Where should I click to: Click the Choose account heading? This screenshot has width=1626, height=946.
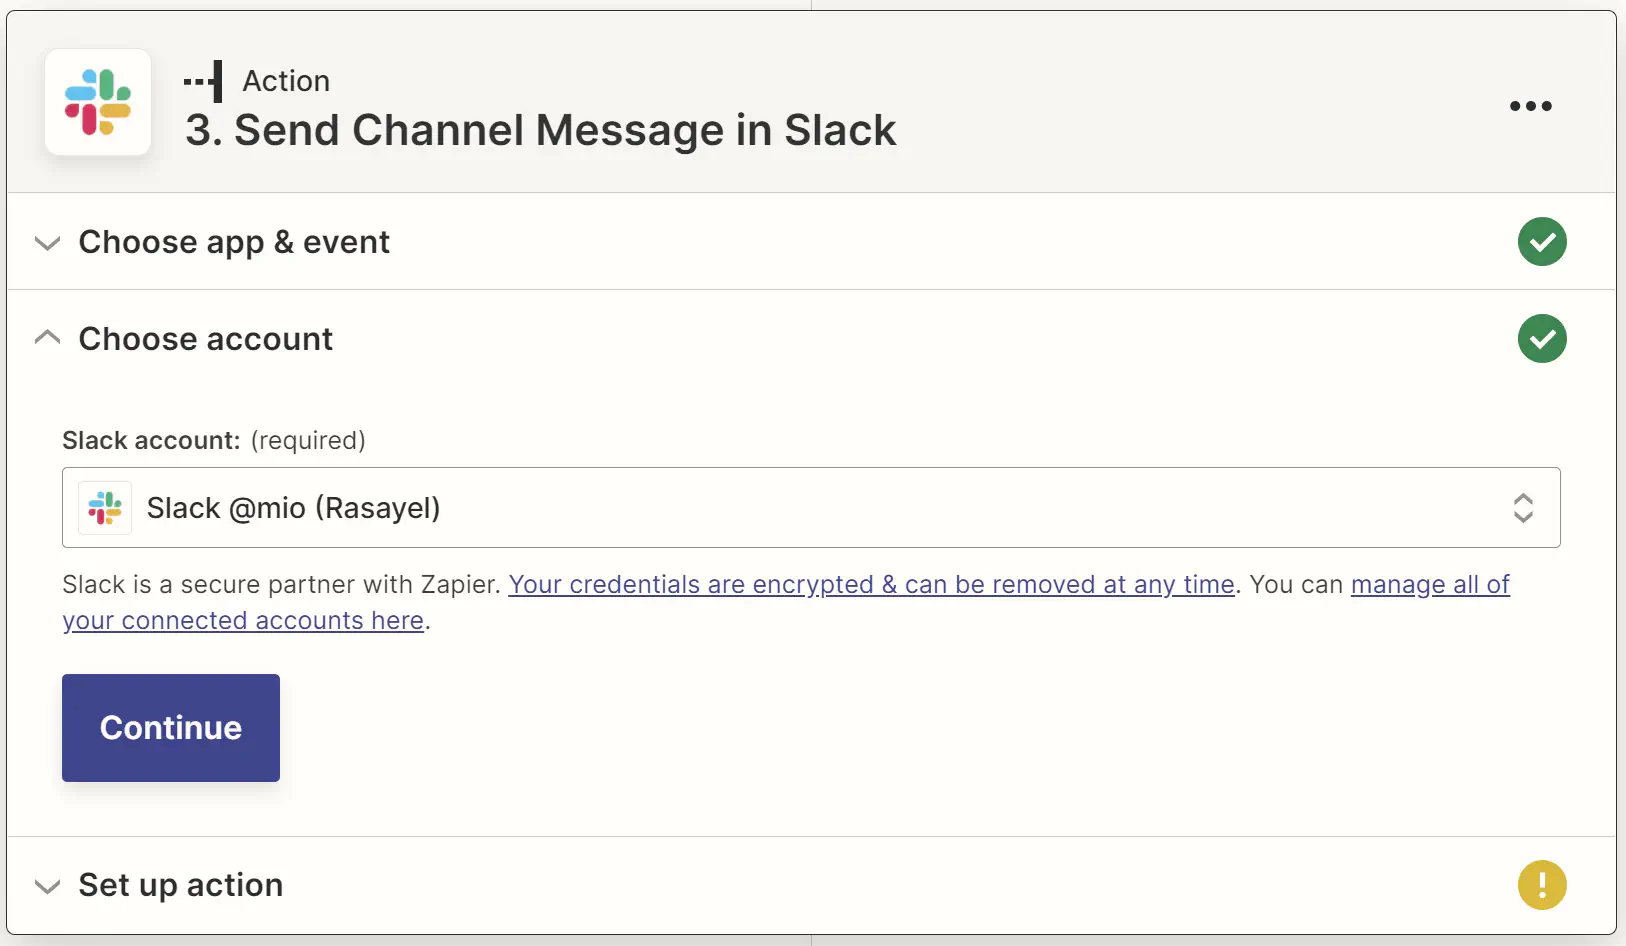pos(206,339)
